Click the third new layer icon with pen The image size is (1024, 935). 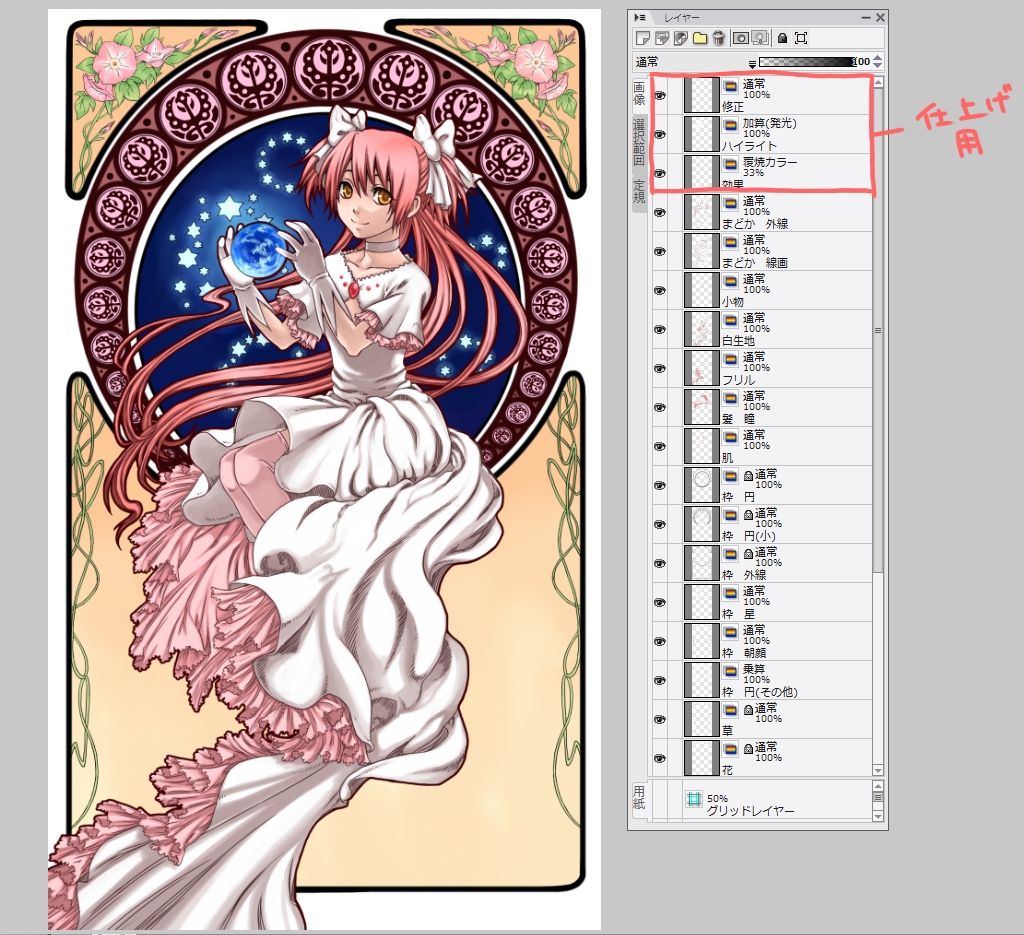coord(680,38)
